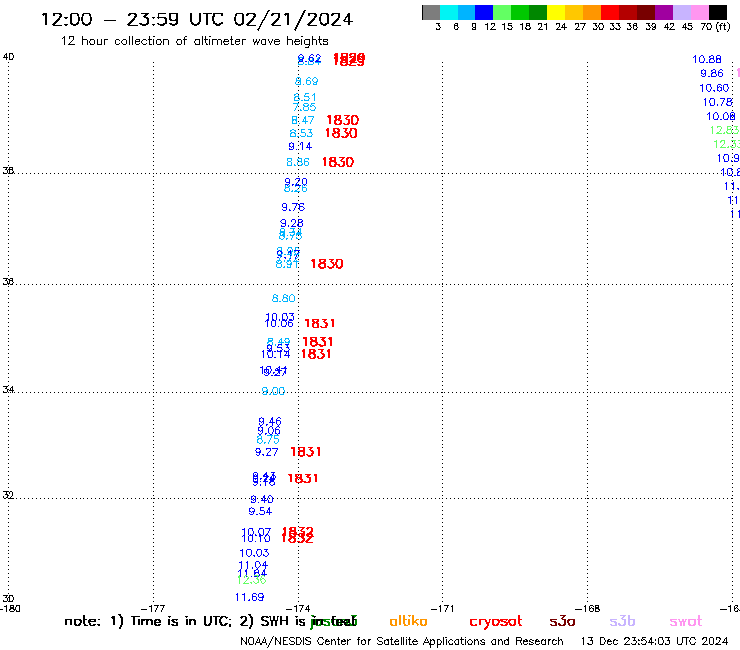Image resolution: width=740 pixels, height=650 pixels.
Task: Click the latitude axis label 34
Action: (8, 390)
